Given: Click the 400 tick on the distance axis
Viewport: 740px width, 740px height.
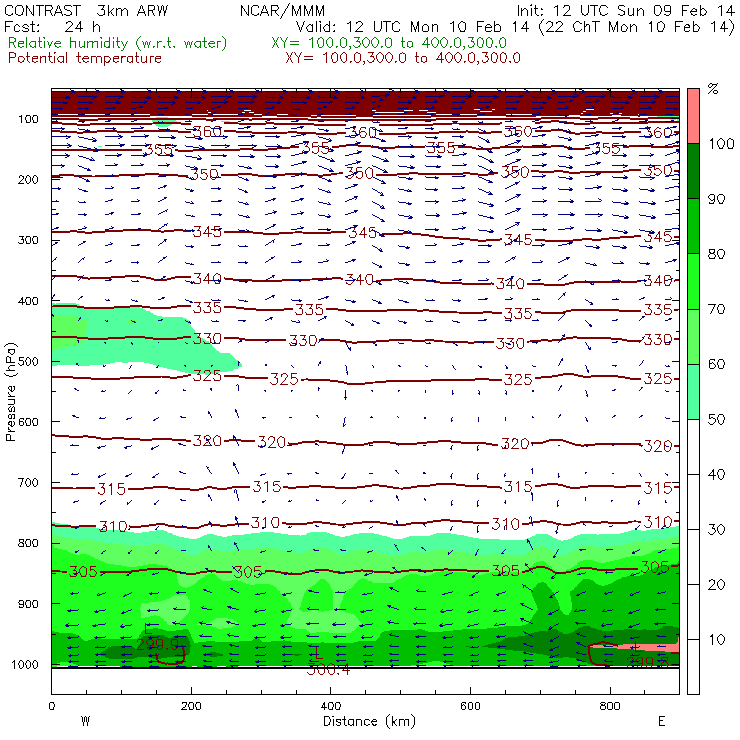Looking at the screenshot, I should [x=330, y=706].
